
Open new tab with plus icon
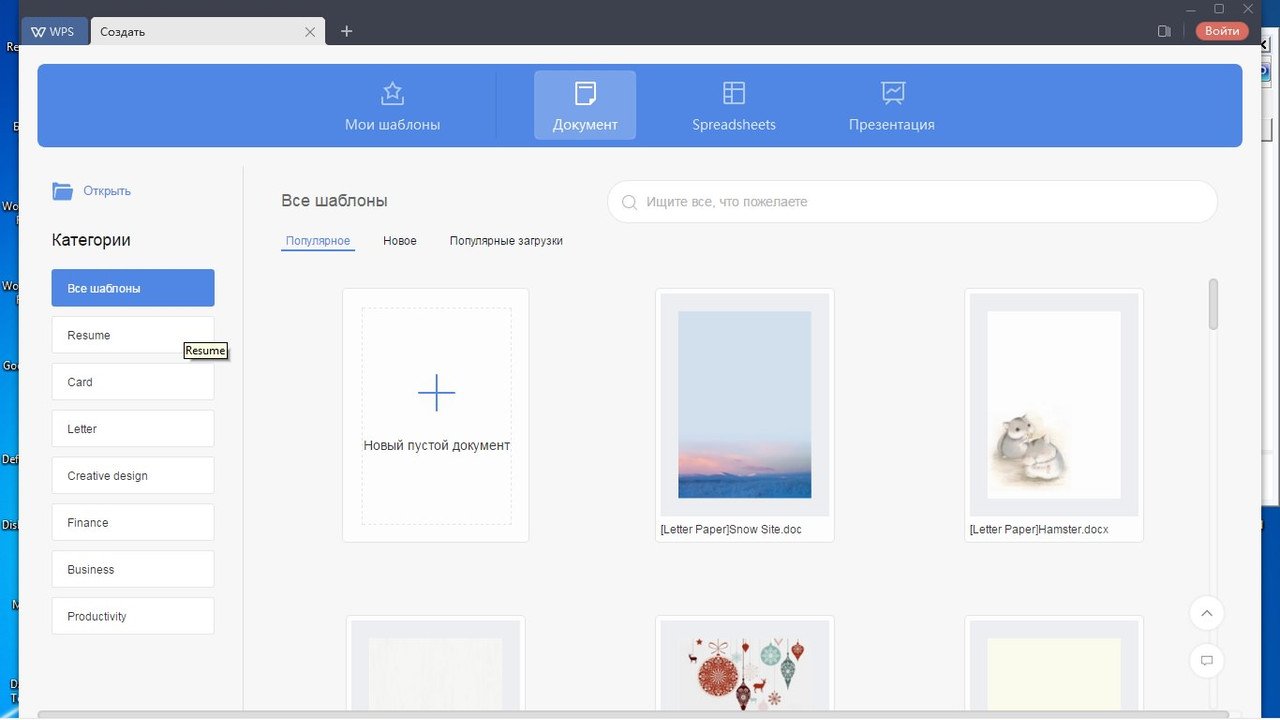(346, 31)
